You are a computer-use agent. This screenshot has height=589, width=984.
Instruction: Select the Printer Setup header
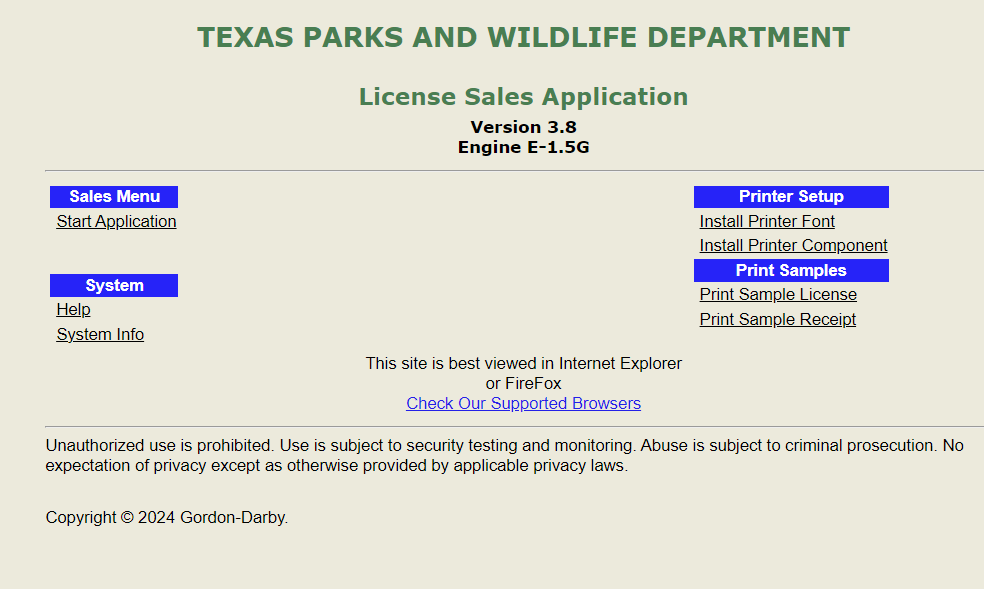pyautogui.click(x=791, y=197)
